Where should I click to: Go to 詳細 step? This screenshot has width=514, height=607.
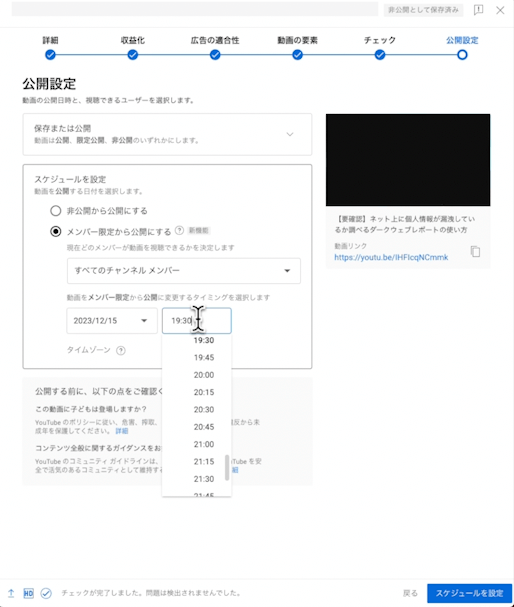pyautogui.click(x=50, y=48)
